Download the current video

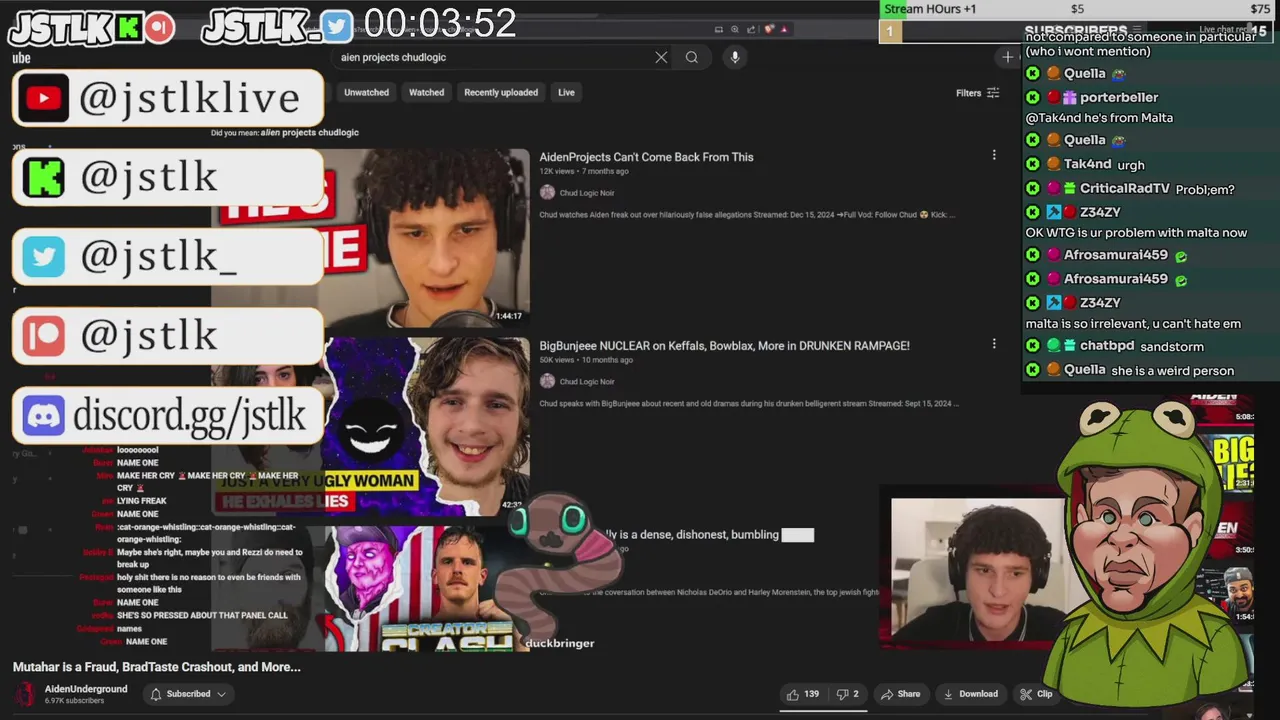[970, 694]
